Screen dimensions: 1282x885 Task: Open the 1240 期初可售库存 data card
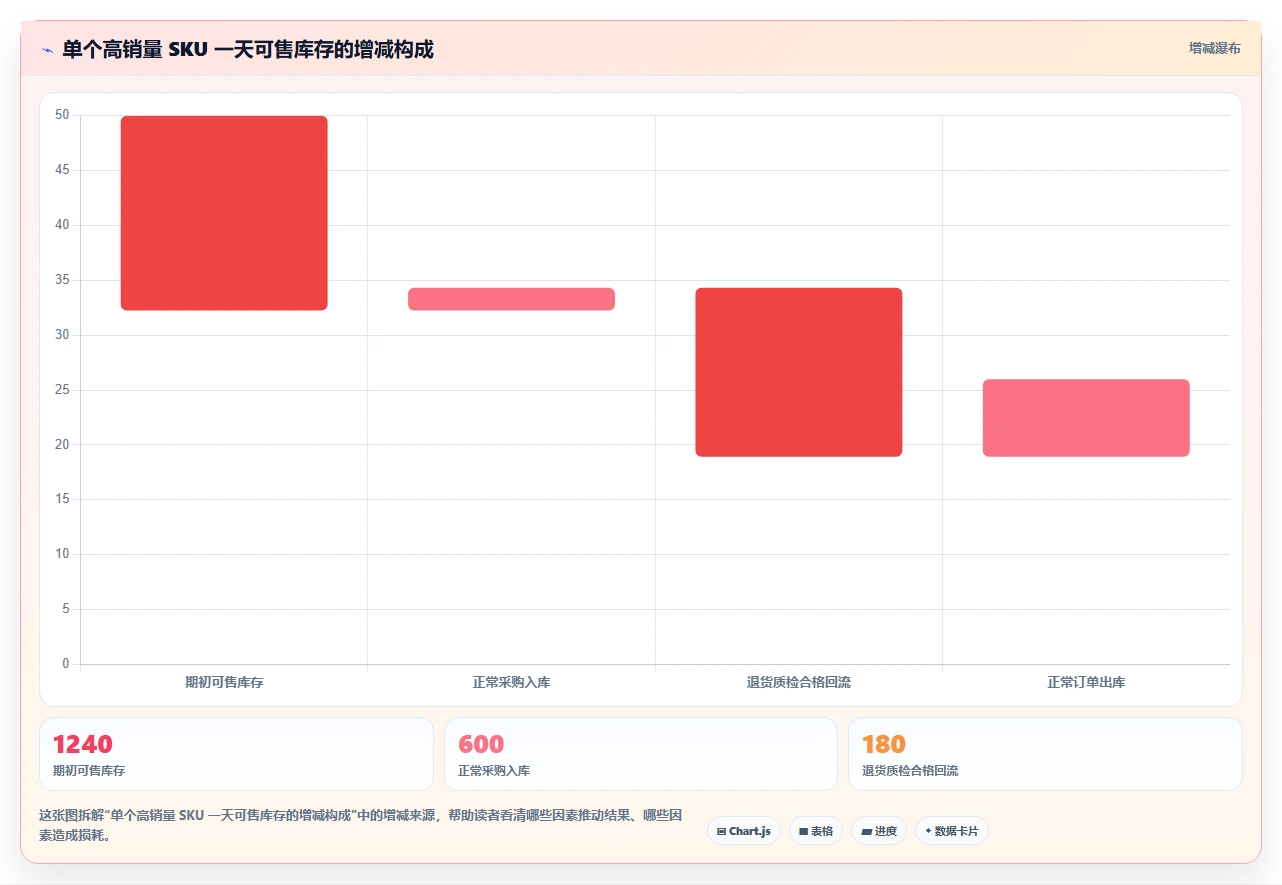[236, 754]
